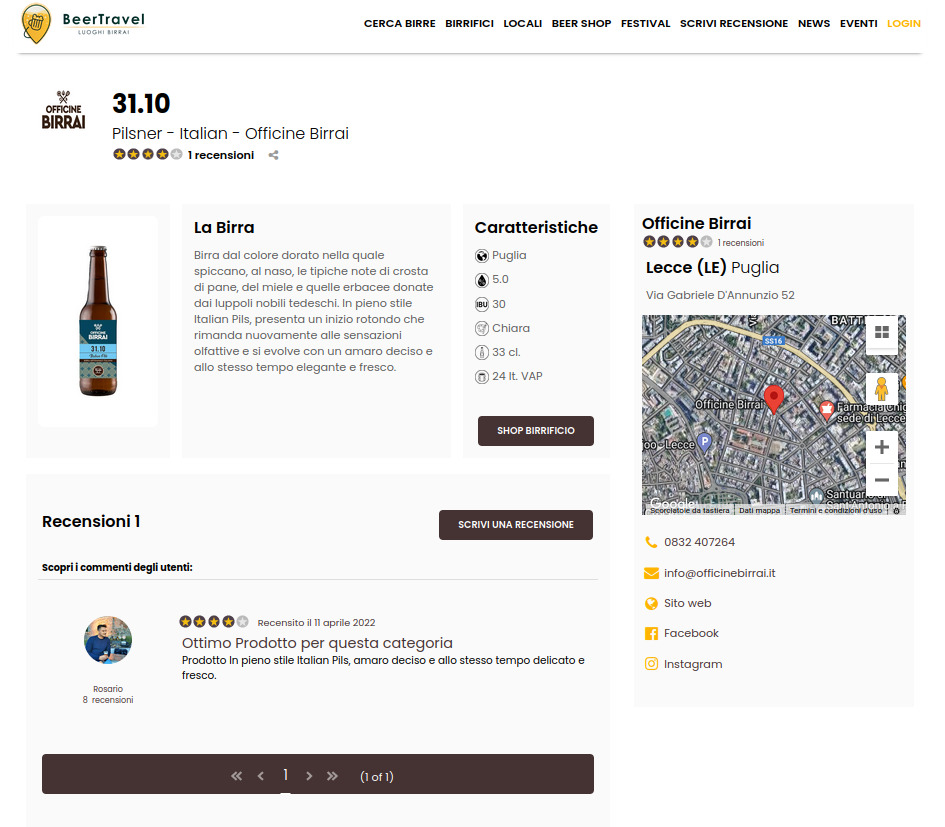Click the 1 recensioni text under the beer title
The image size is (945, 827).
tap(221, 155)
